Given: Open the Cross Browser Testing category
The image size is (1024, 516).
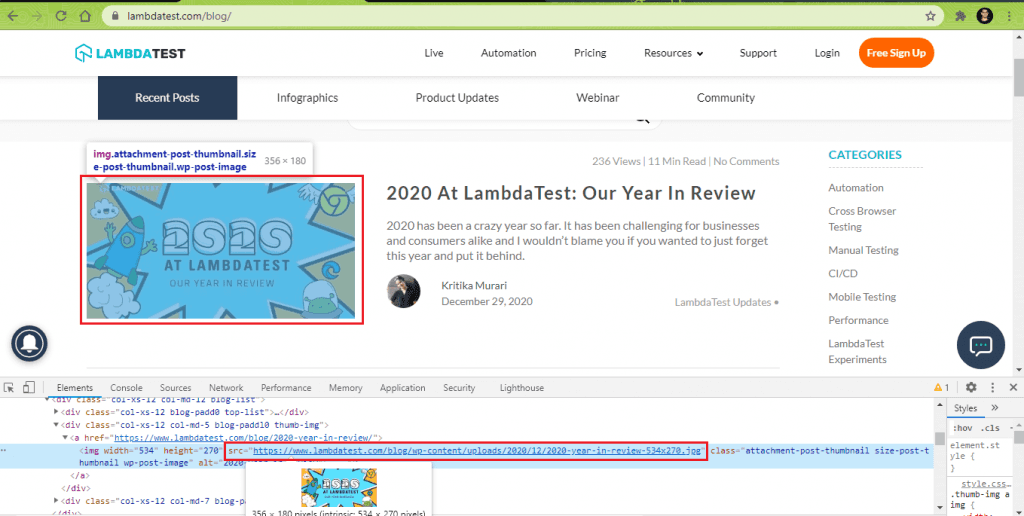Looking at the screenshot, I should tap(862, 219).
